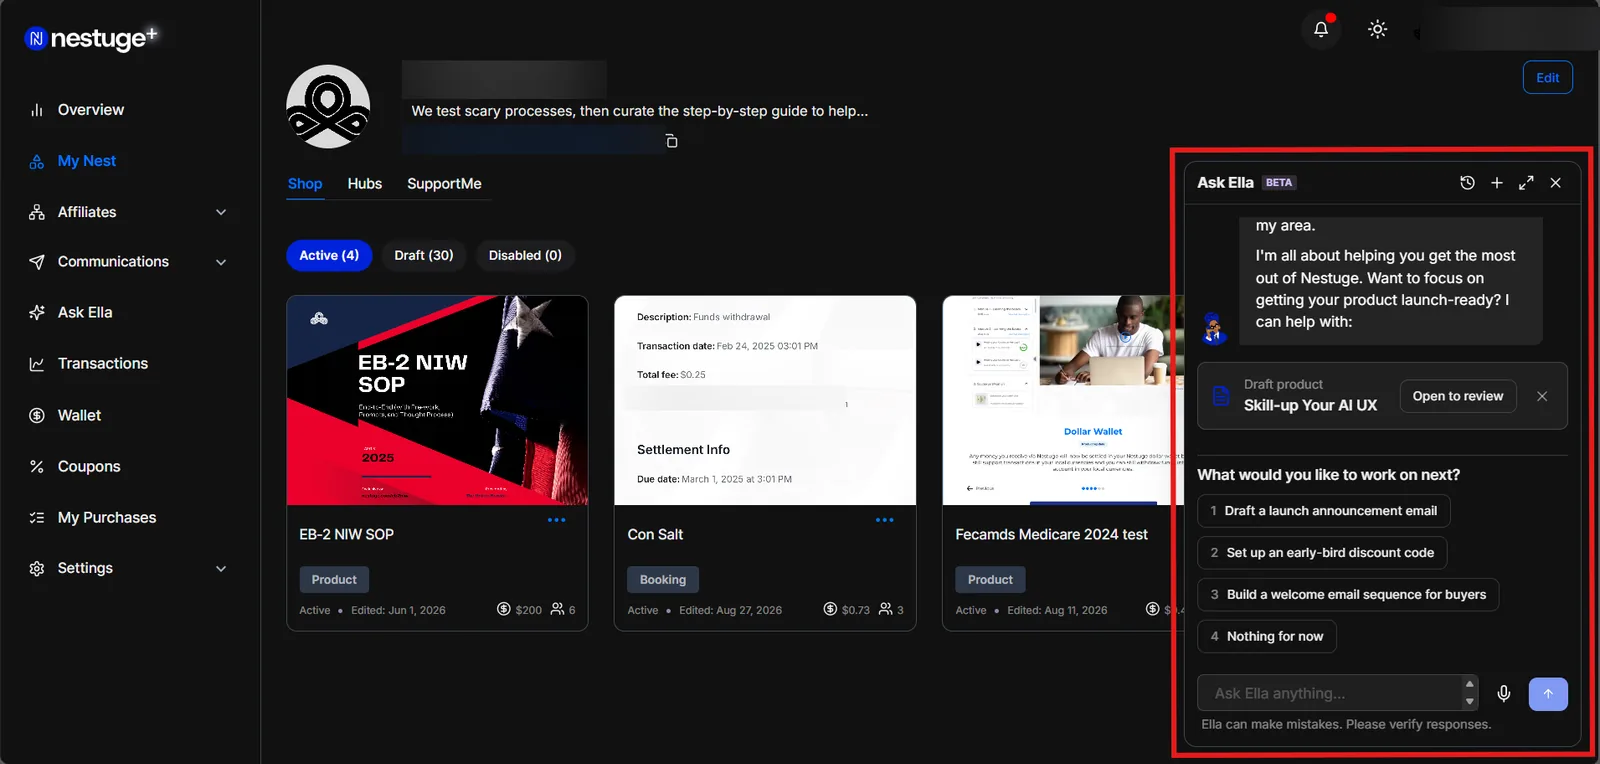Choose Set up an early-bird discount code
This screenshot has width=1600, height=764.
click(1322, 553)
